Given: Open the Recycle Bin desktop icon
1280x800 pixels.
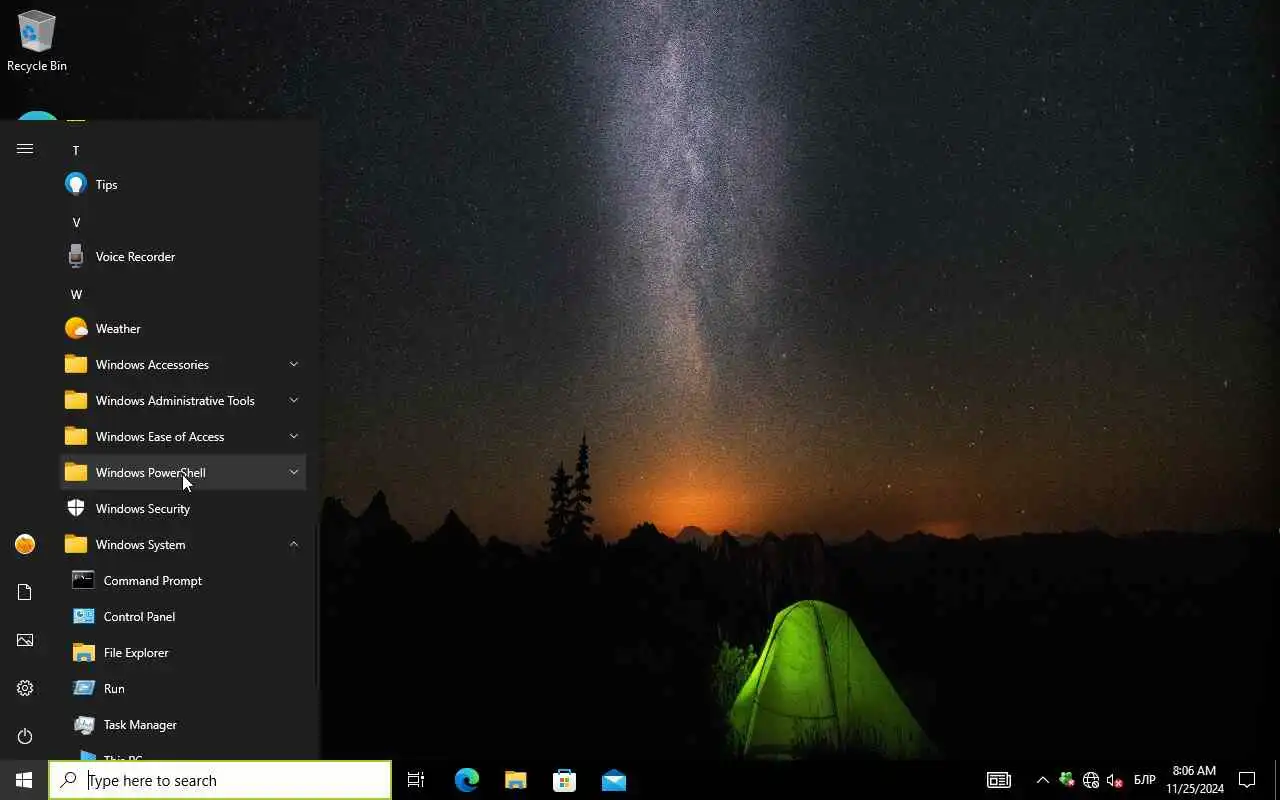Looking at the screenshot, I should coord(37,41).
